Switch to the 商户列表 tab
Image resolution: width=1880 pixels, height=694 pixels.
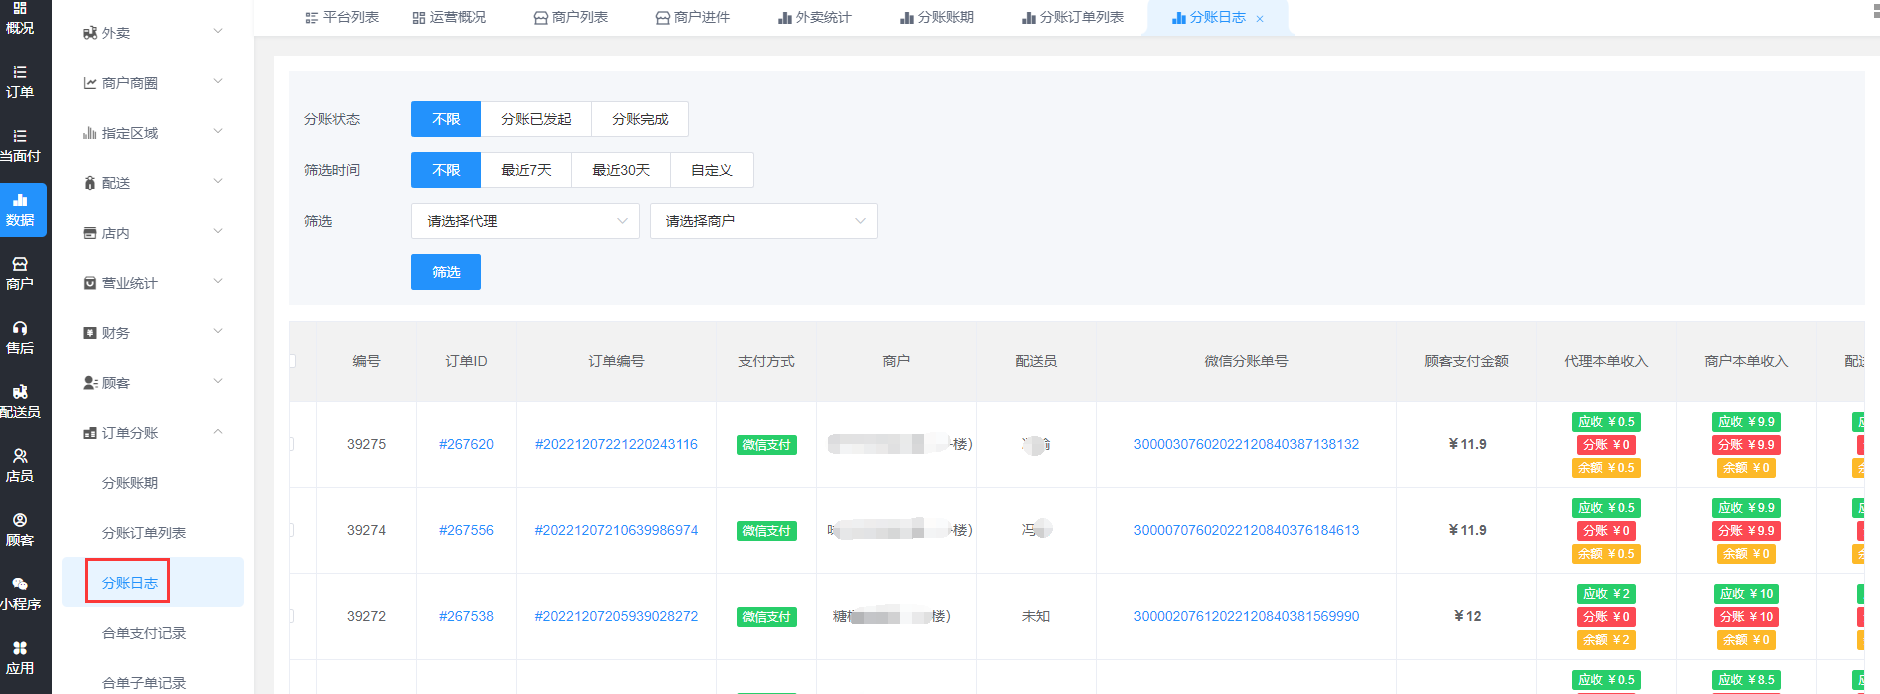tap(571, 17)
